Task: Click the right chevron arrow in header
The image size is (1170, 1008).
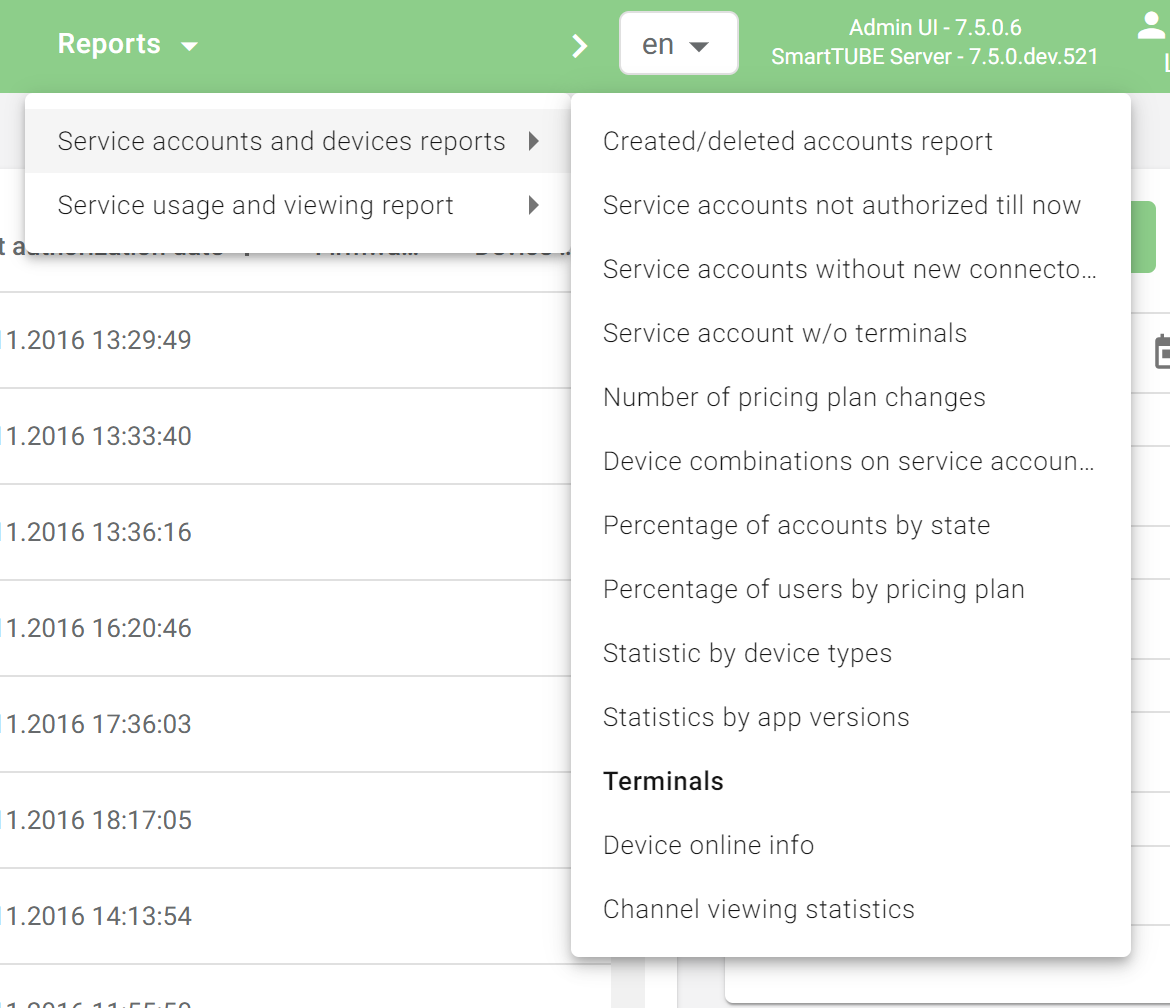Action: click(x=580, y=46)
